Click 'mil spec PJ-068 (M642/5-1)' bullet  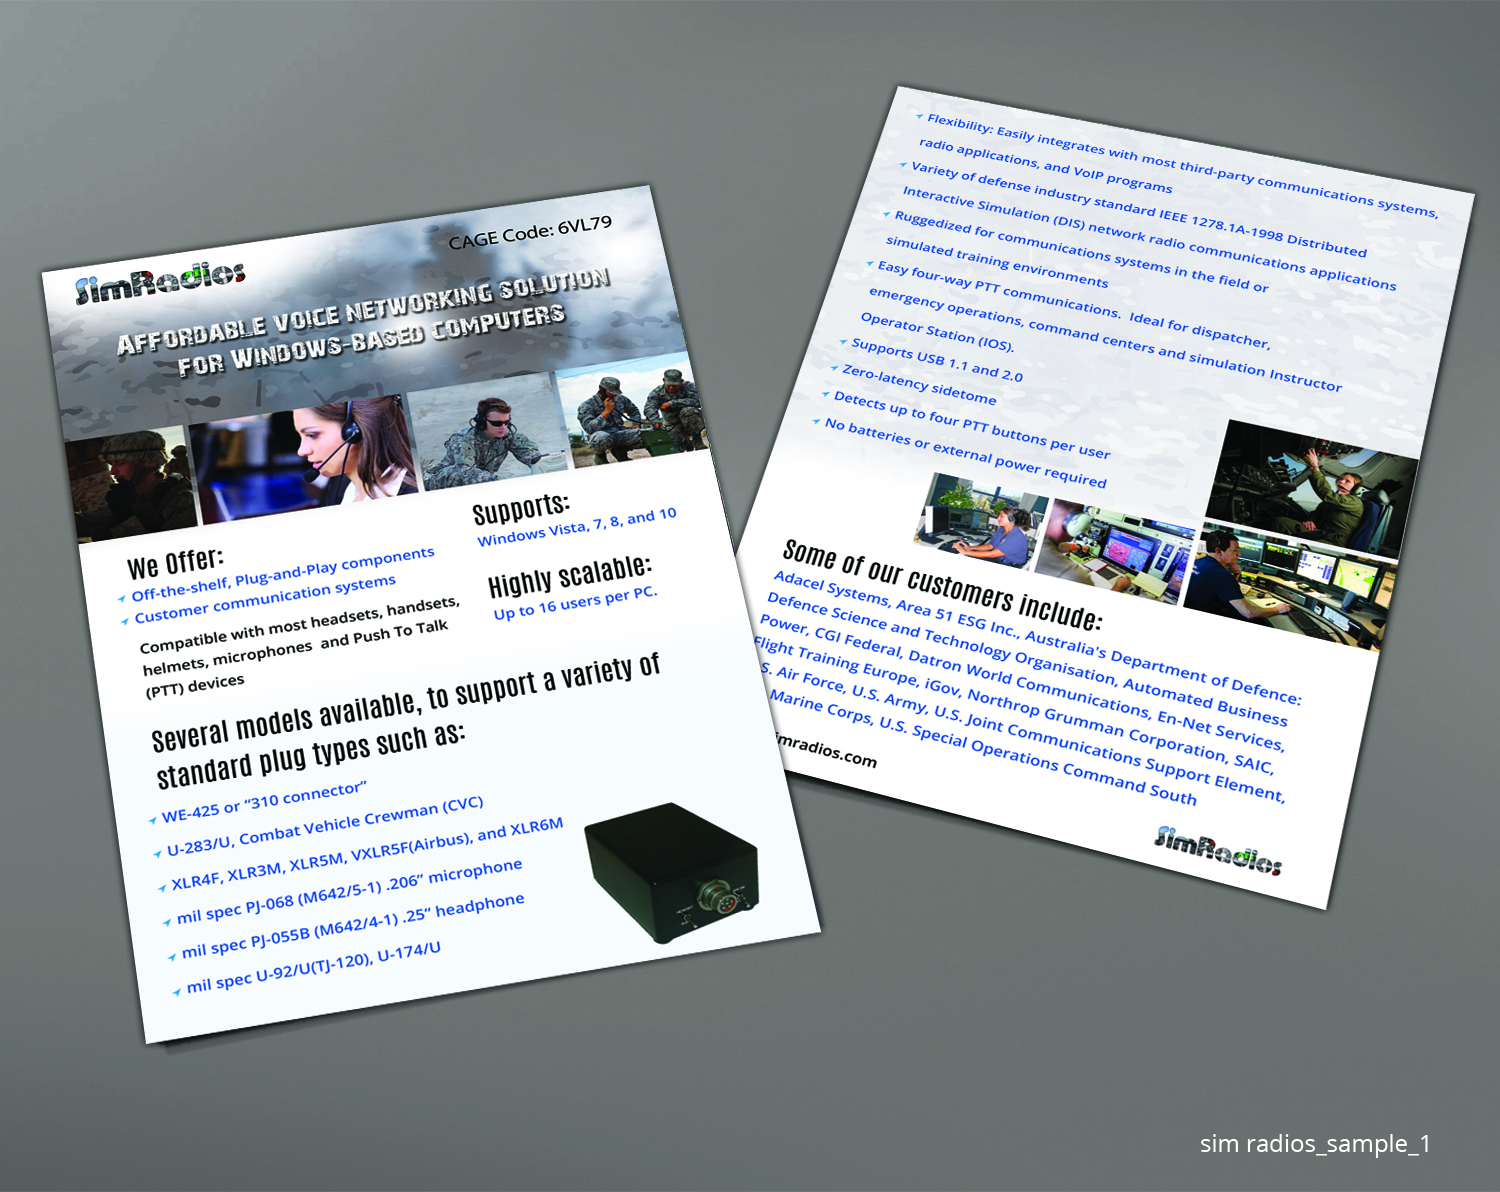(x=349, y=891)
